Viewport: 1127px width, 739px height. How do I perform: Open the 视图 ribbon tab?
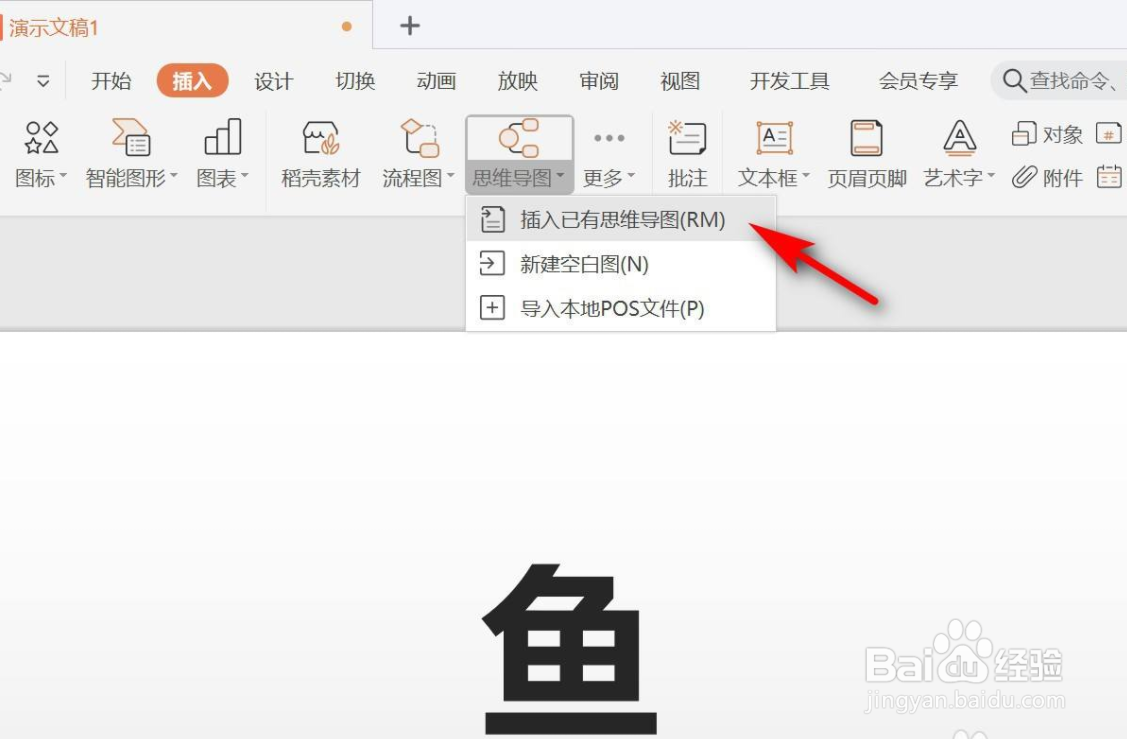680,81
